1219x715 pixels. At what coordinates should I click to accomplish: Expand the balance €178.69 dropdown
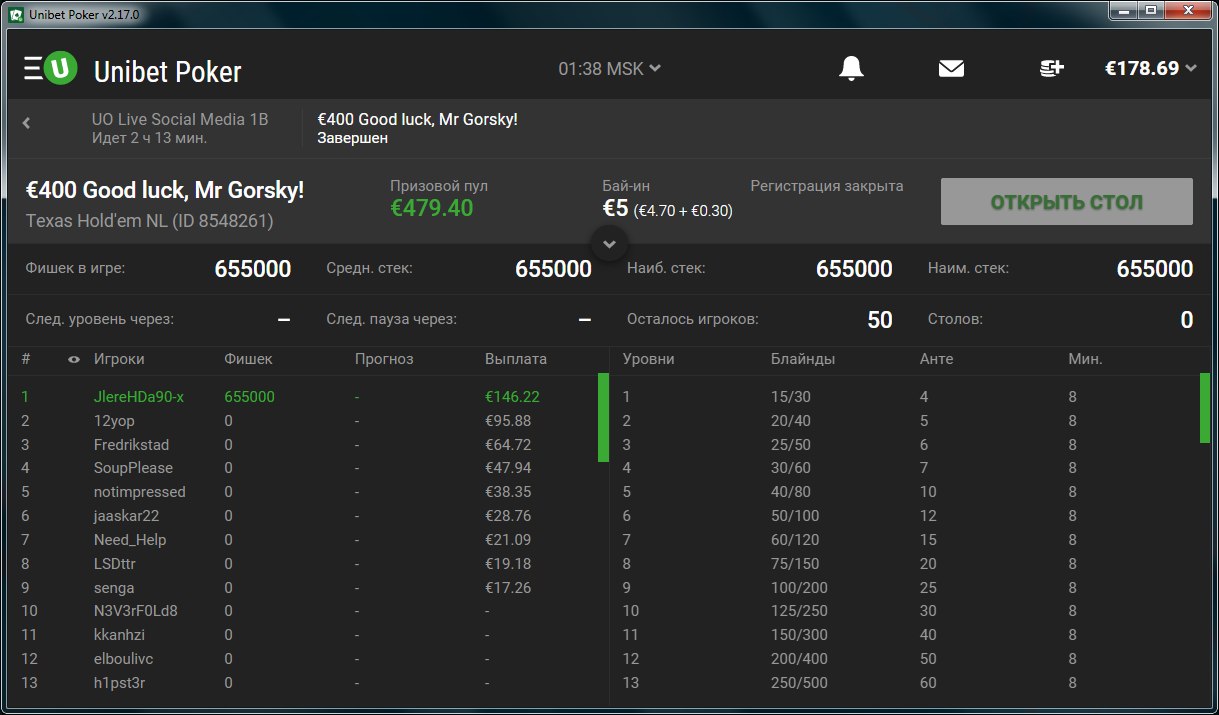[x=1150, y=68]
